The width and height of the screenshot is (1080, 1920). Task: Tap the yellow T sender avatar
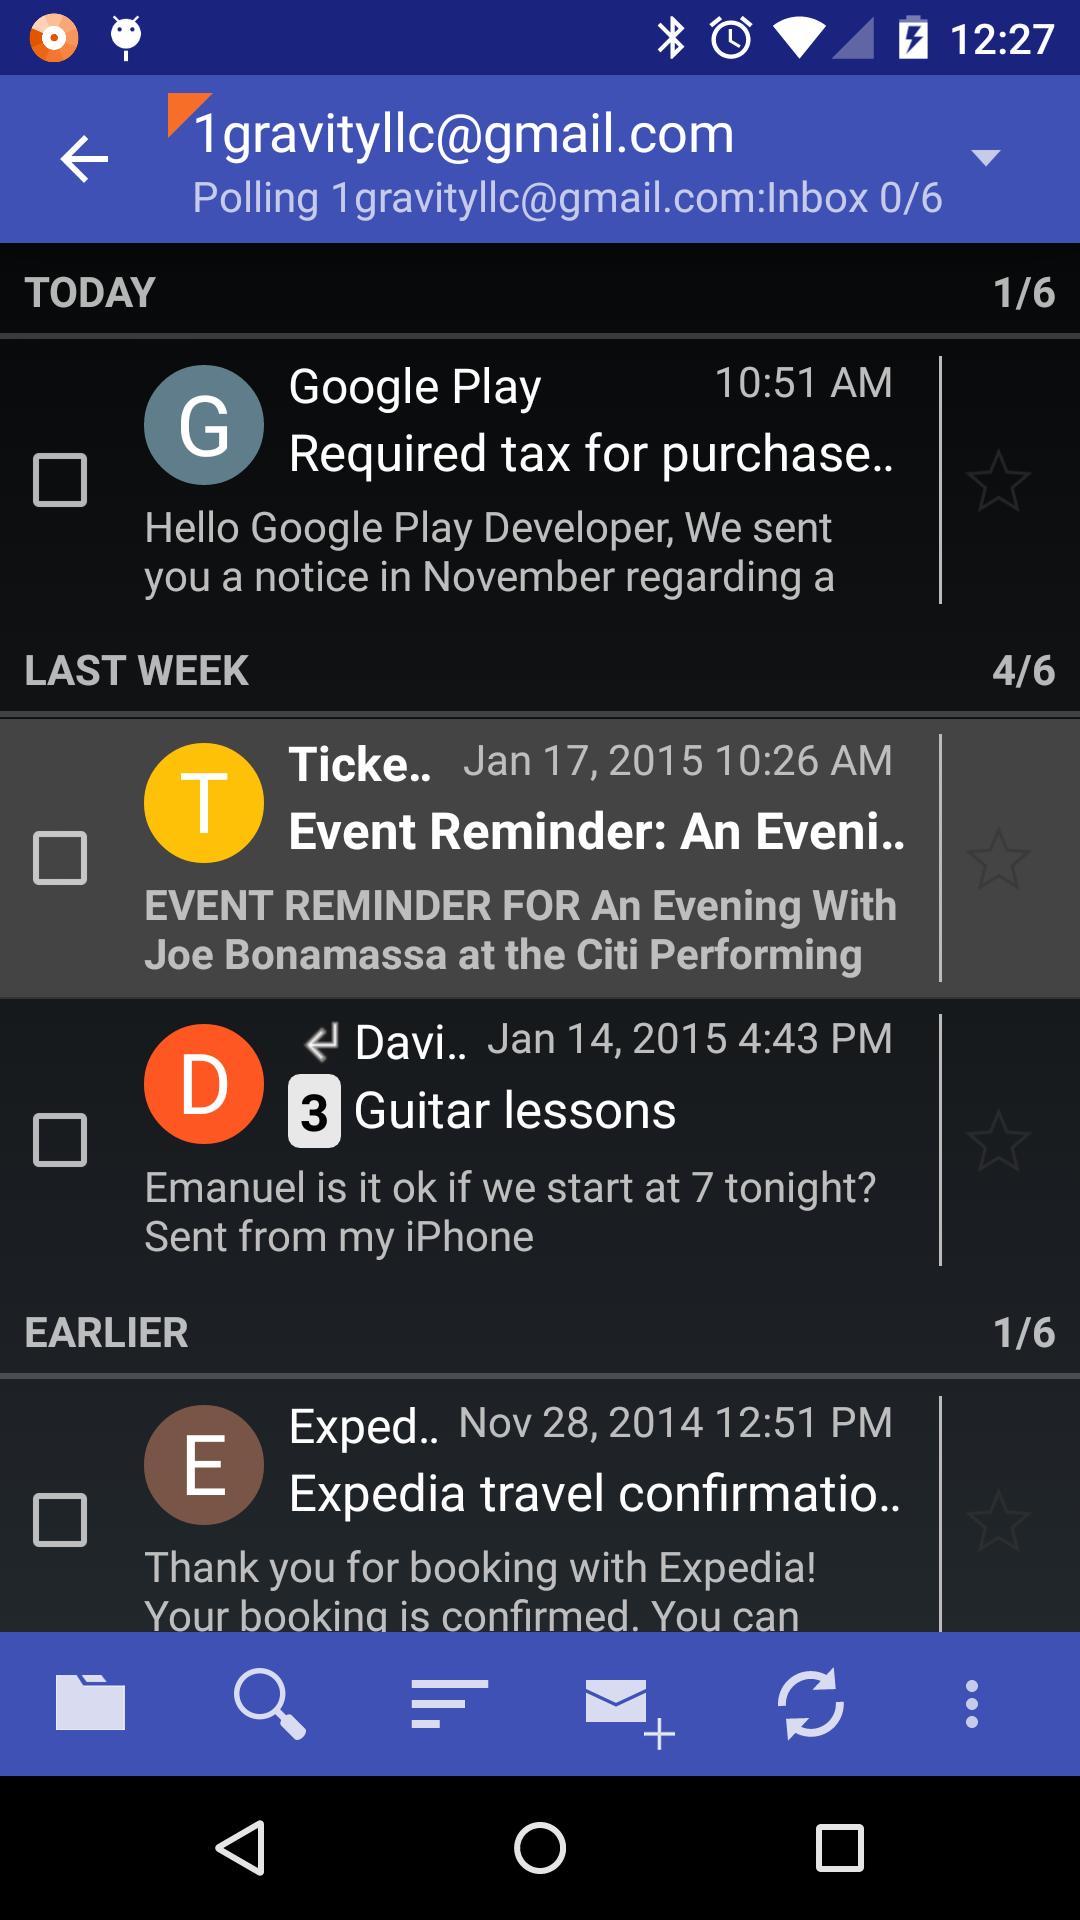pyautogui.click(x=204, y=803)
